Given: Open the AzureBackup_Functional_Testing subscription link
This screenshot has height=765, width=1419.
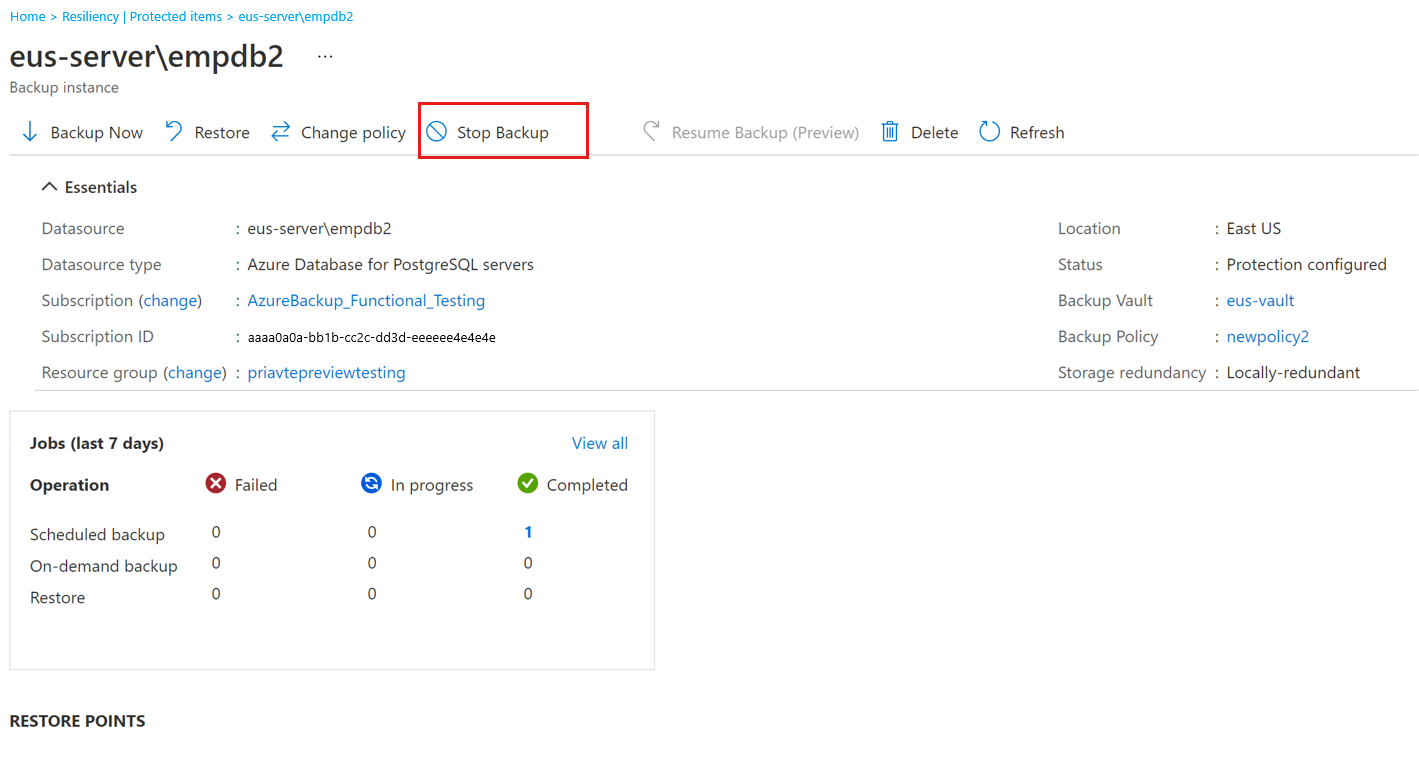Looking at the screenshot, I should (366, 301).
